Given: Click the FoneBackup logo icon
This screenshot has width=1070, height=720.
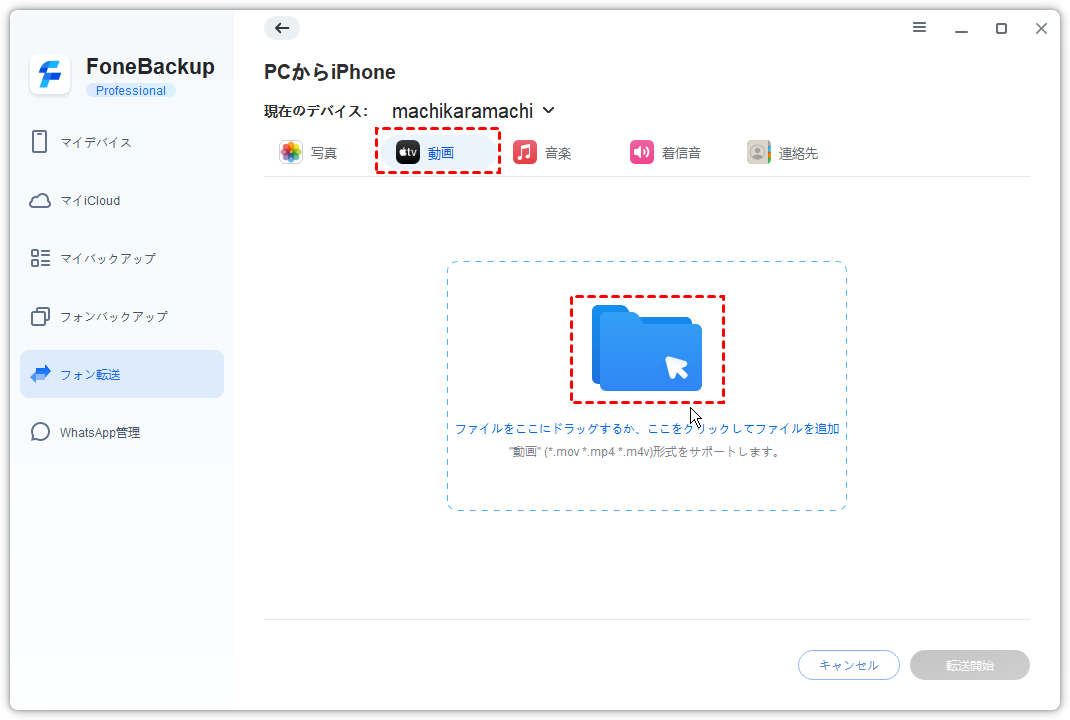Looking at the screenshot, I should pyautogui.click(x=50, y=74).
